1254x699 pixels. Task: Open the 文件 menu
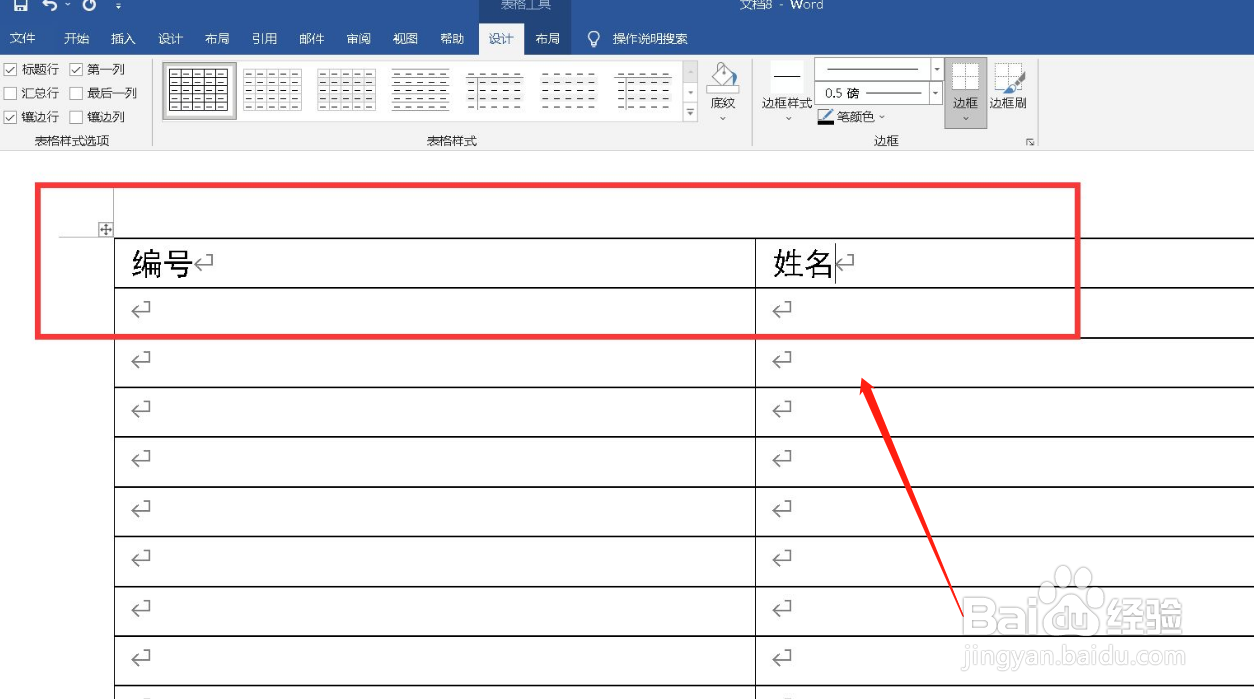23,39
